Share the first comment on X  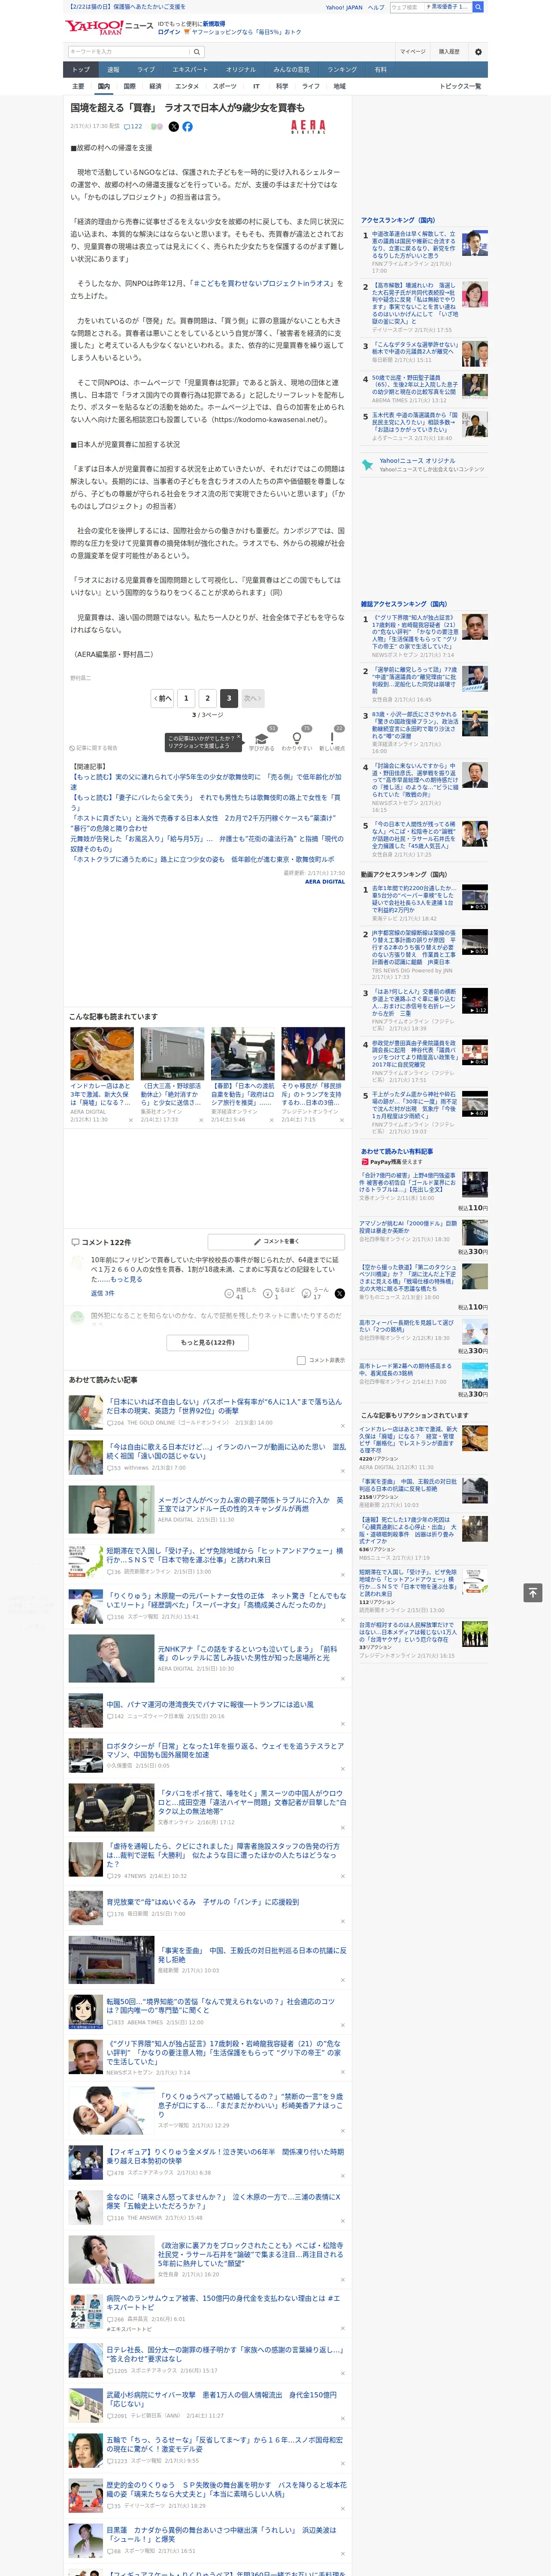click(339, 1293)
